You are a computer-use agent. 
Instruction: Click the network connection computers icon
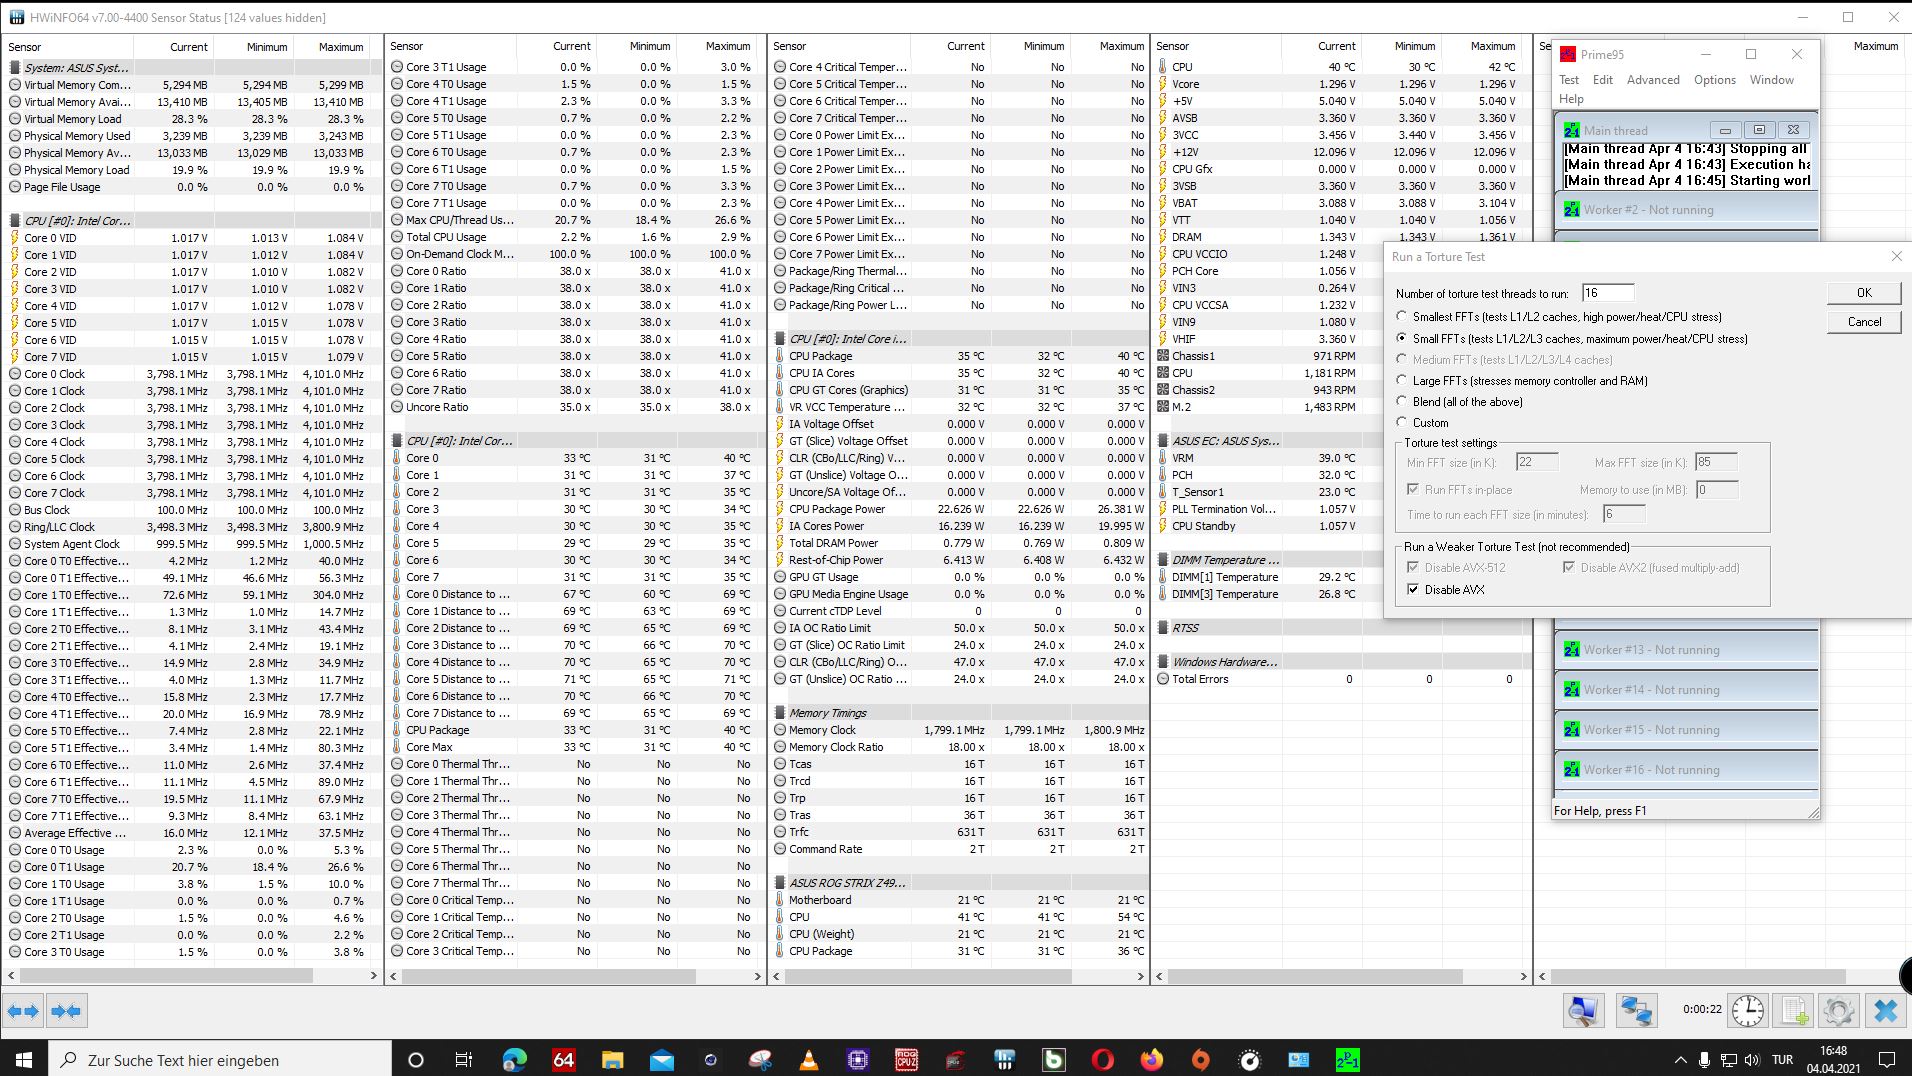(x=1637, y=1011)
